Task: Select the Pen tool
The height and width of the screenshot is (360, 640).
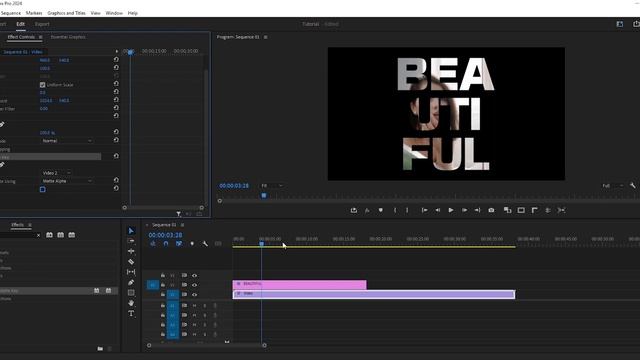Action: click(131, 282)
